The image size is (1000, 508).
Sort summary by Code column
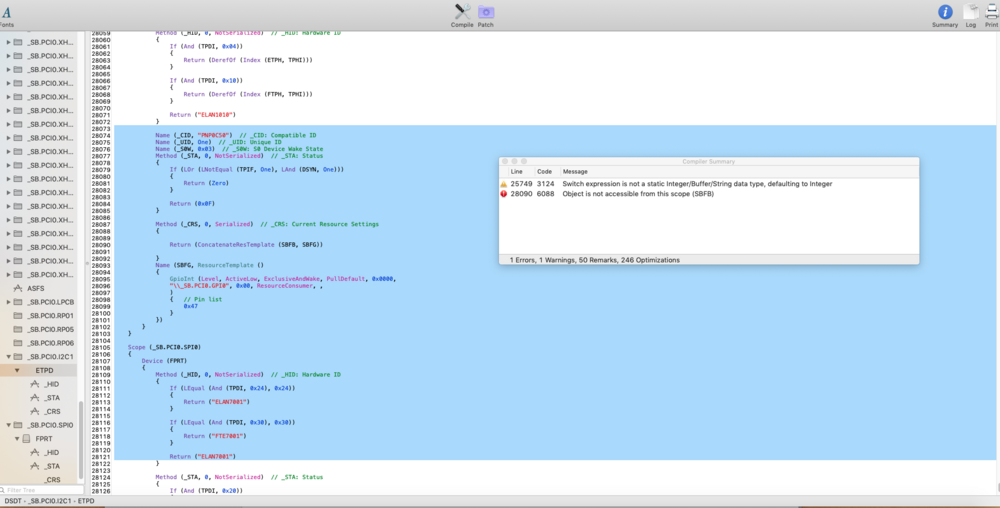coord(544,171)
